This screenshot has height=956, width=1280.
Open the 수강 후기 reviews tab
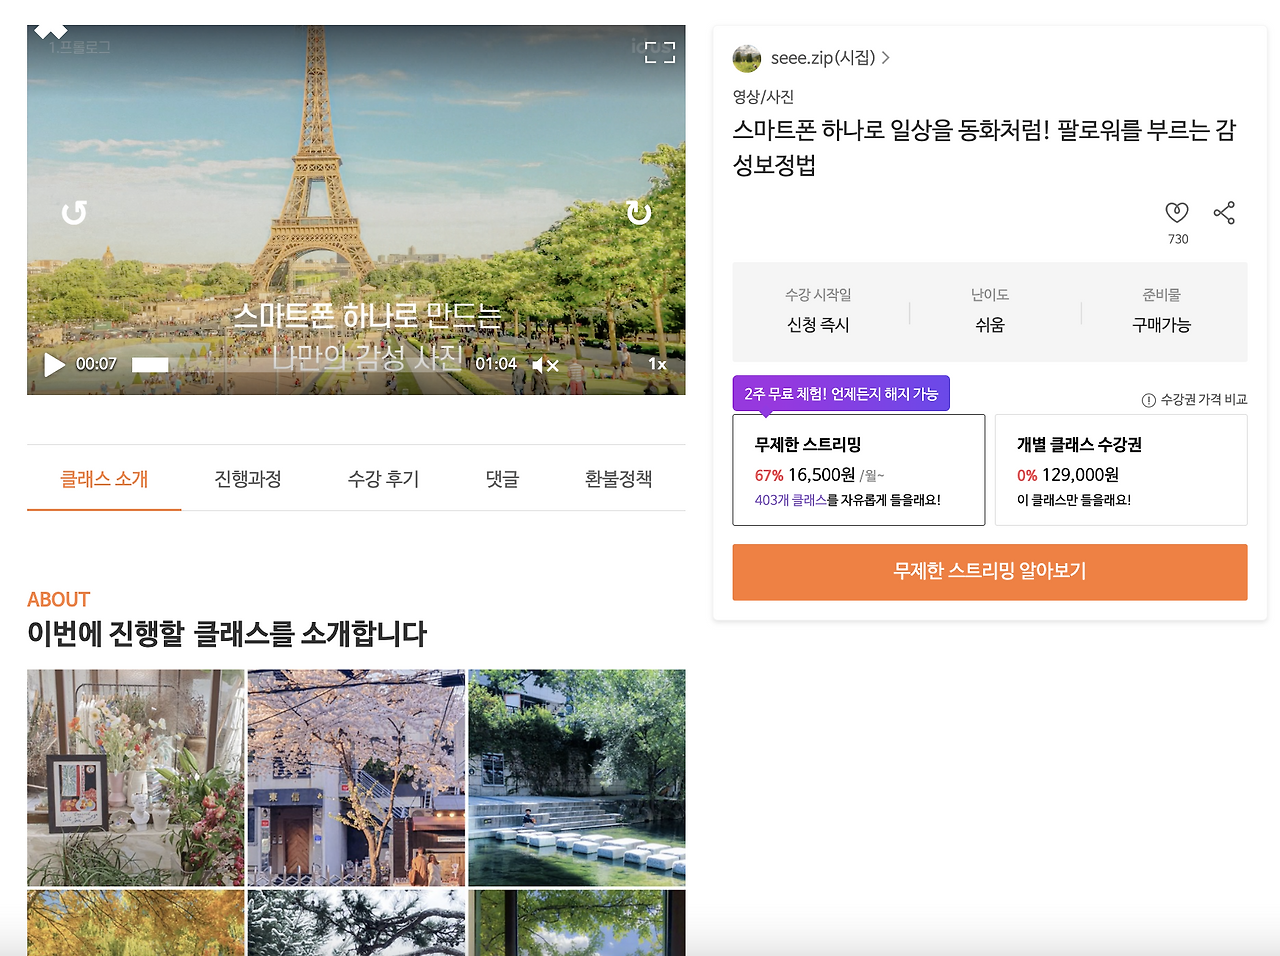(383, 479)
